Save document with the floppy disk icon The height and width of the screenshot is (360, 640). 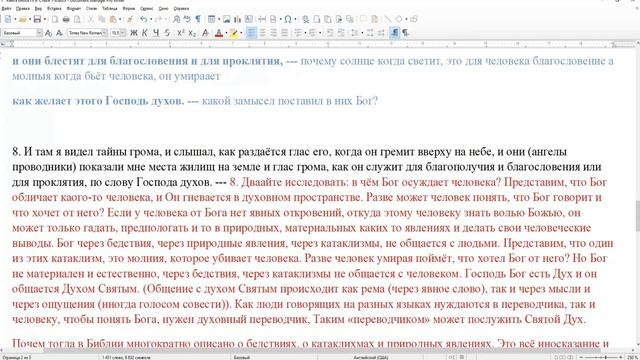tap(37, 19)
